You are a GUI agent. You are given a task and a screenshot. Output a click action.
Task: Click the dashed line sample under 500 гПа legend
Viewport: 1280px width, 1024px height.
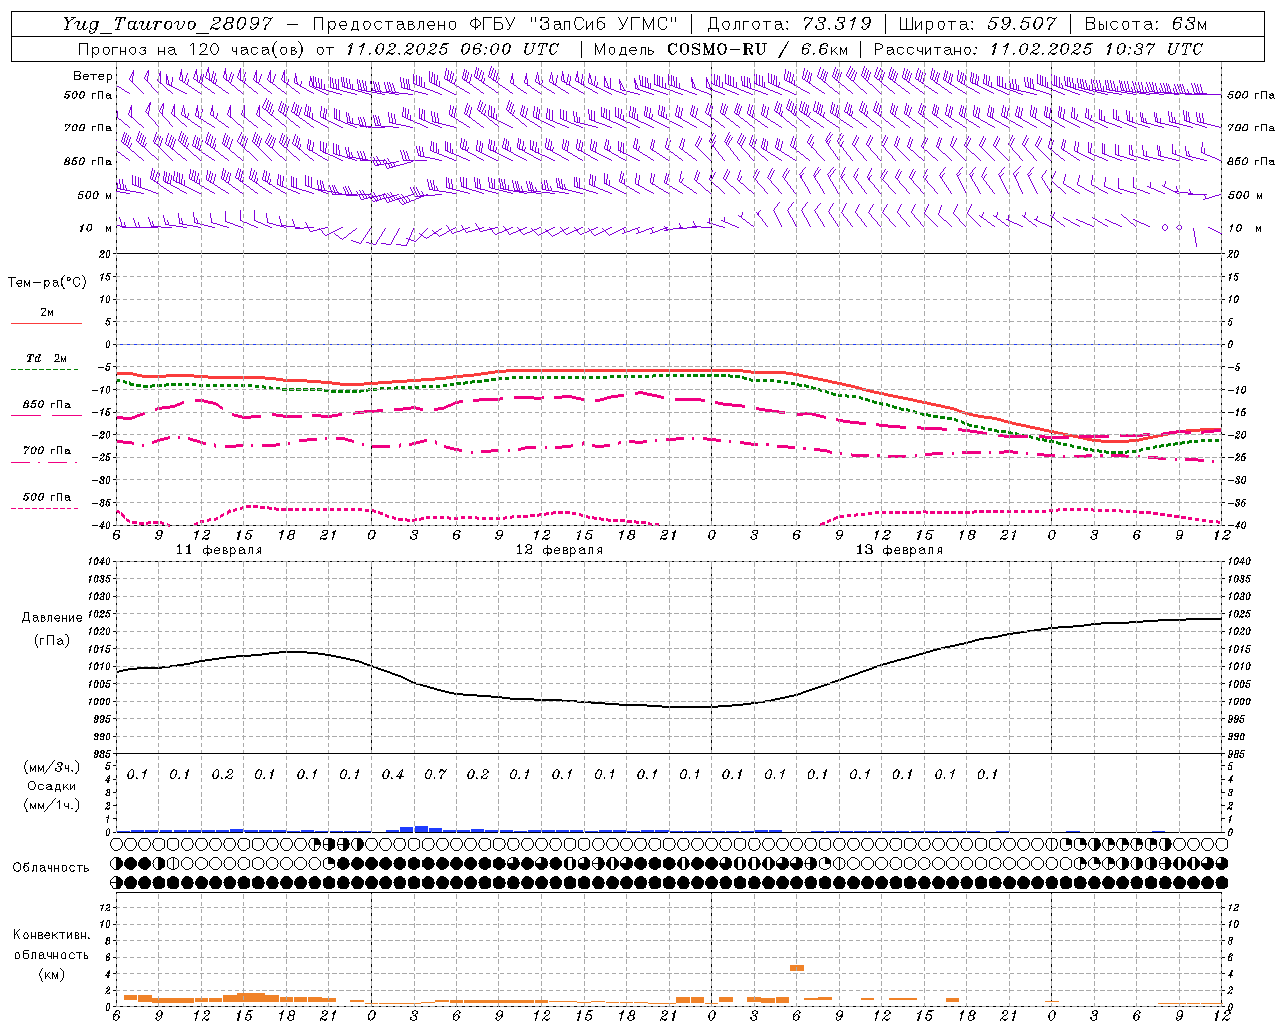click(45, 508)
